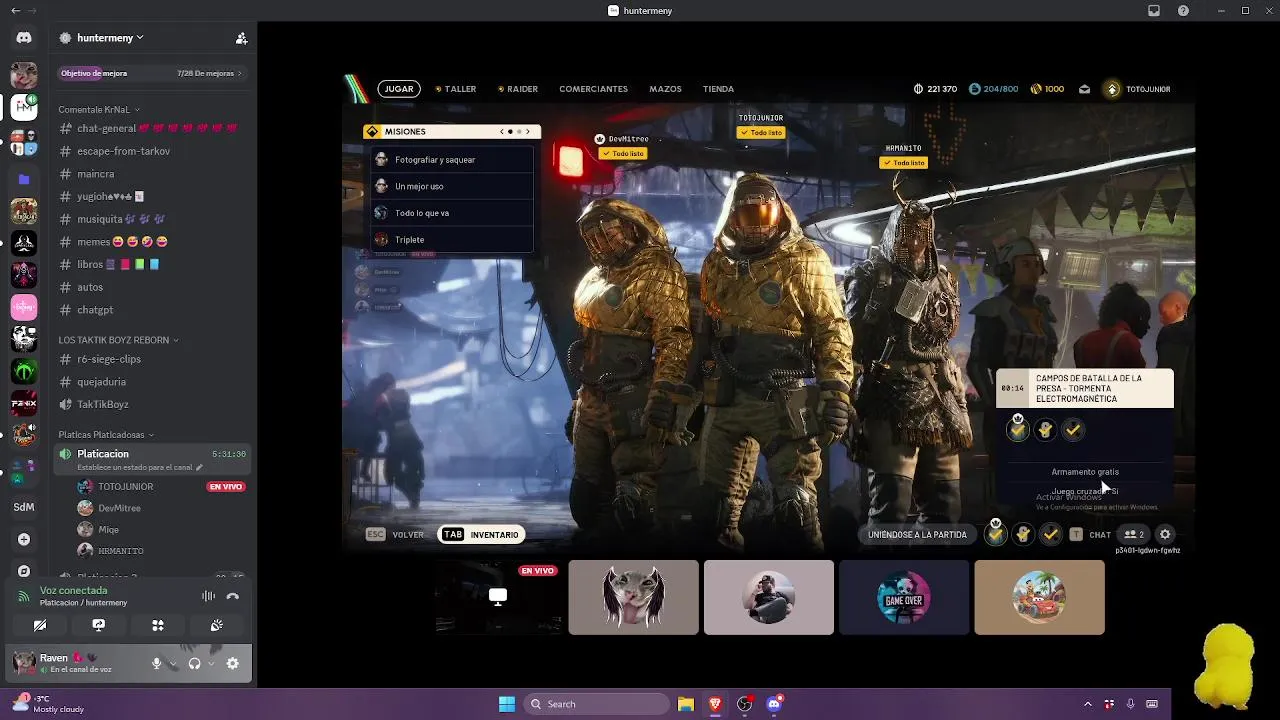Open game settings gear next to squad count
Screen dimensions: 1280x720
1165,535
